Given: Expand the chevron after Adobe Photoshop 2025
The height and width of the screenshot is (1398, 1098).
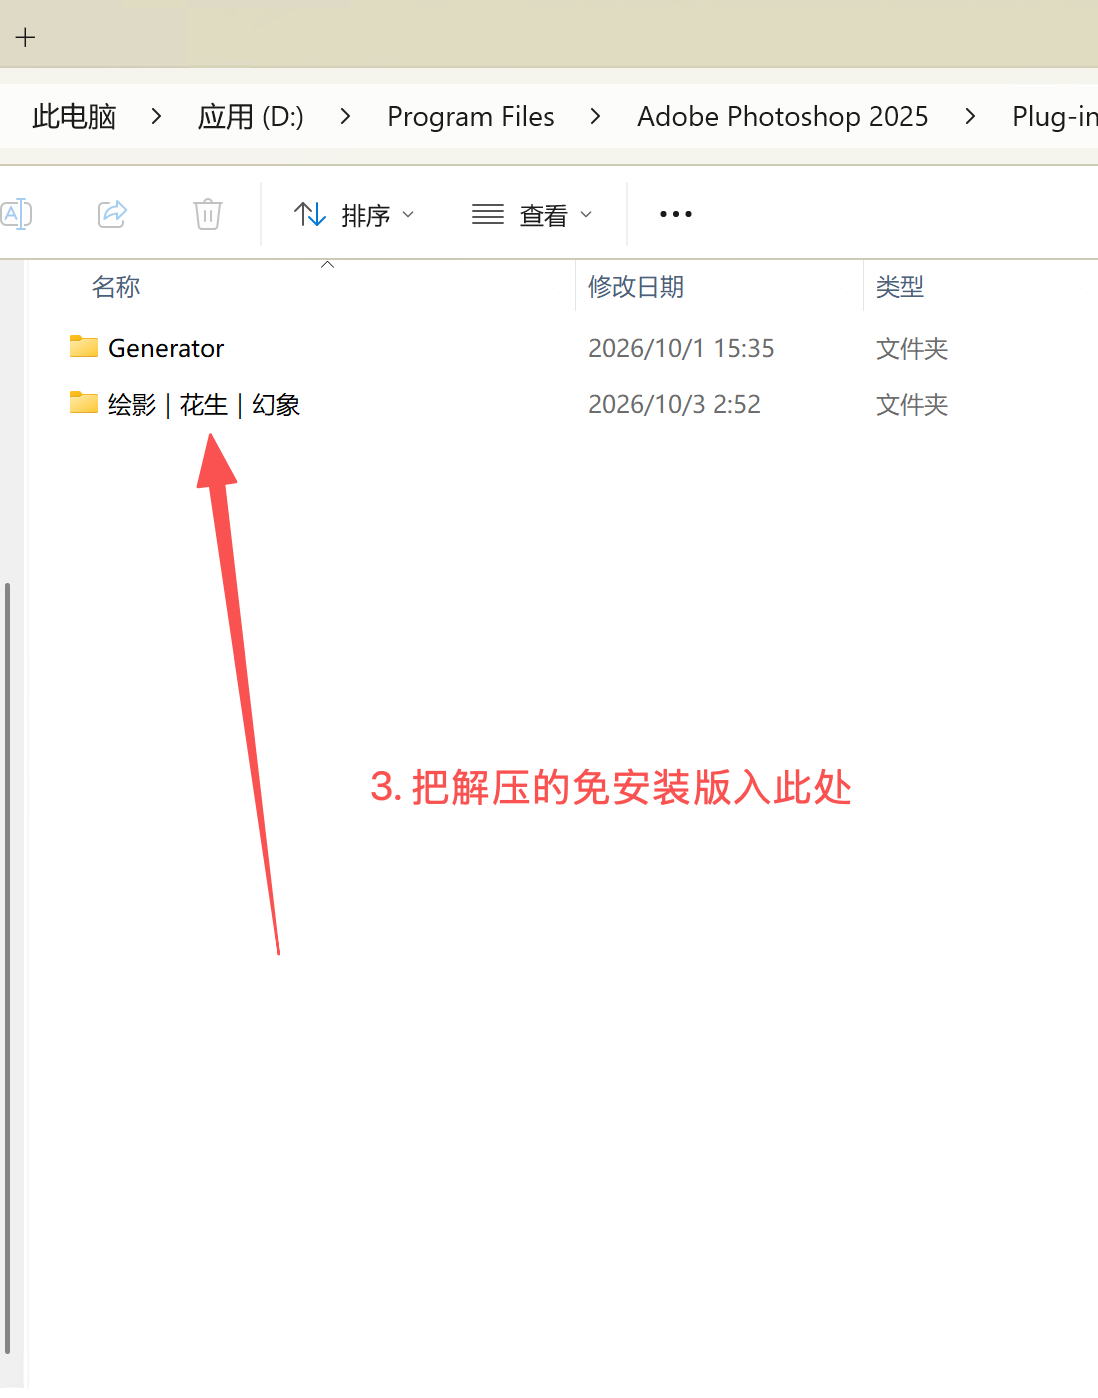Looking at the screenshot, I should (x=970, y=117).
